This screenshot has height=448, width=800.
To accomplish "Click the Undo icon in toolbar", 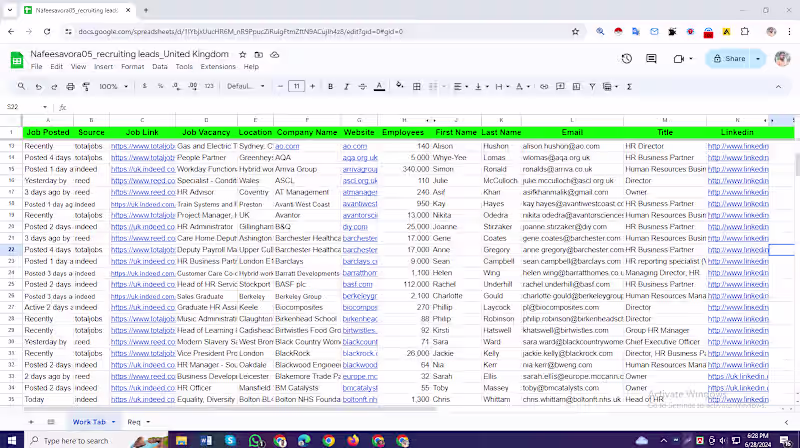I will tap(39, 87).
